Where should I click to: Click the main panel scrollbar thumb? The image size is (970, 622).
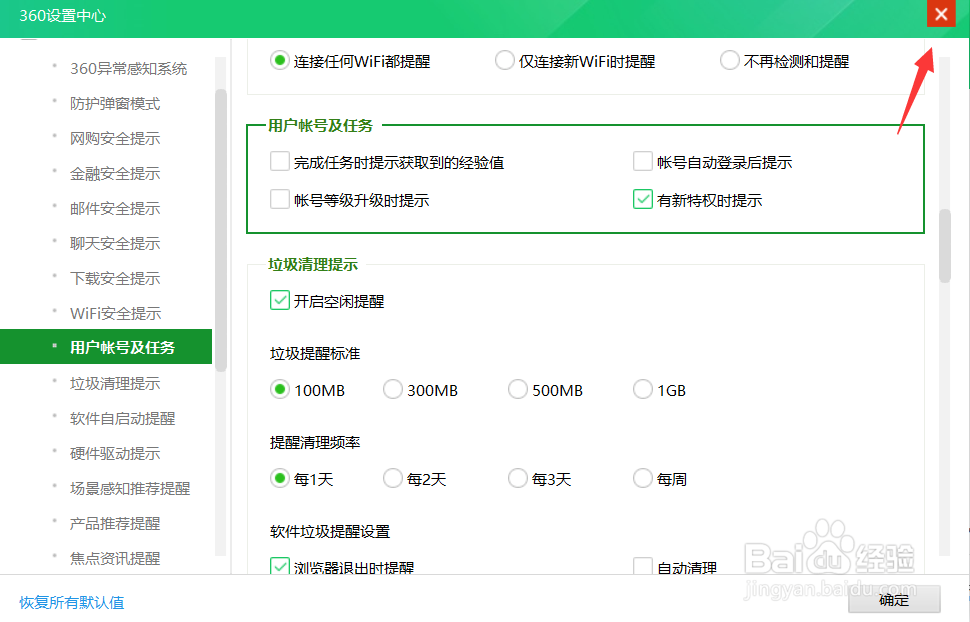click(944, 246)
